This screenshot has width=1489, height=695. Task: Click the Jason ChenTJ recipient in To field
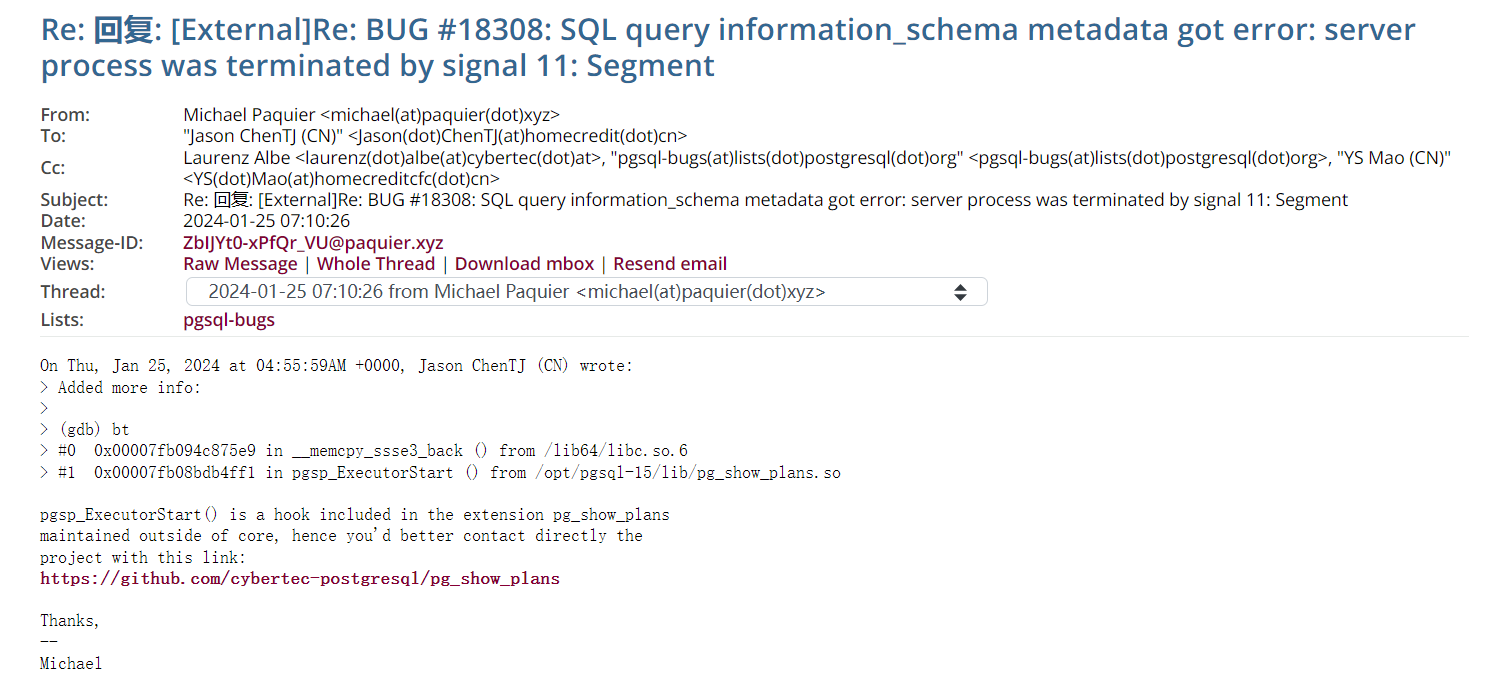coord(435,136)
